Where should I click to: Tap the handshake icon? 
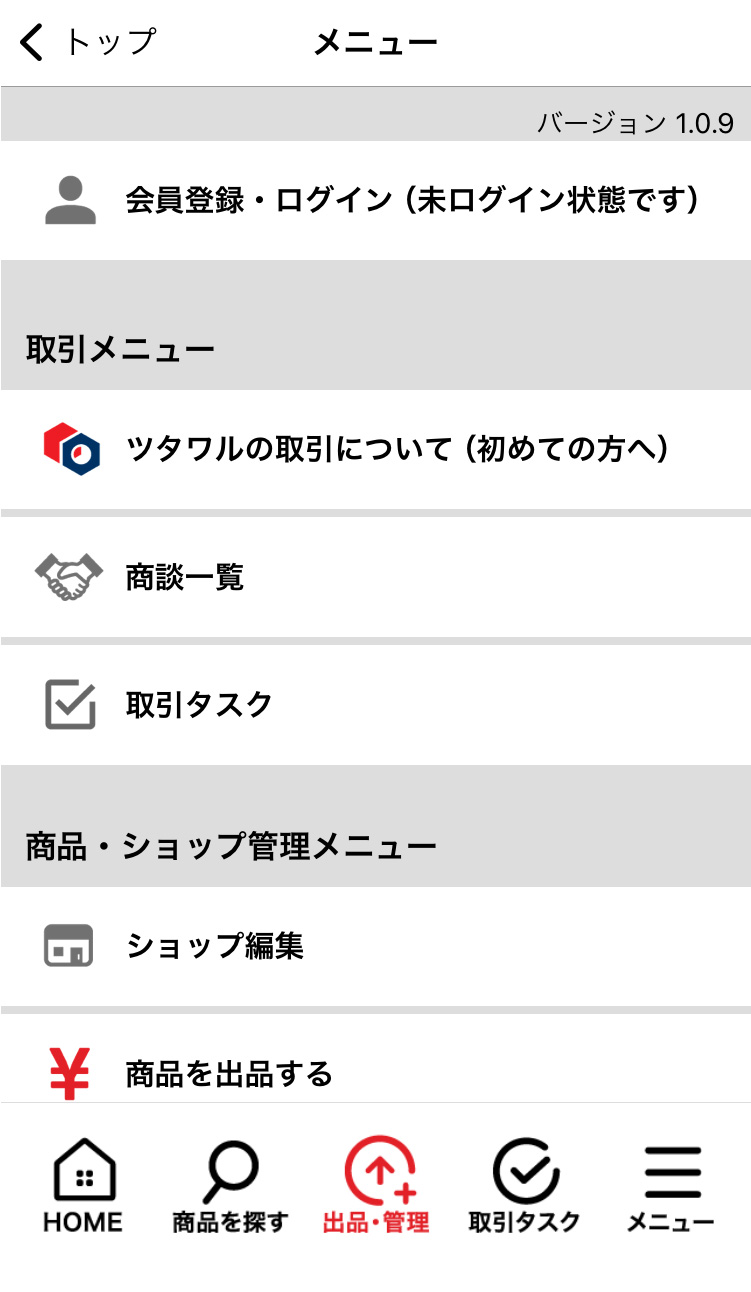(69, 577)
